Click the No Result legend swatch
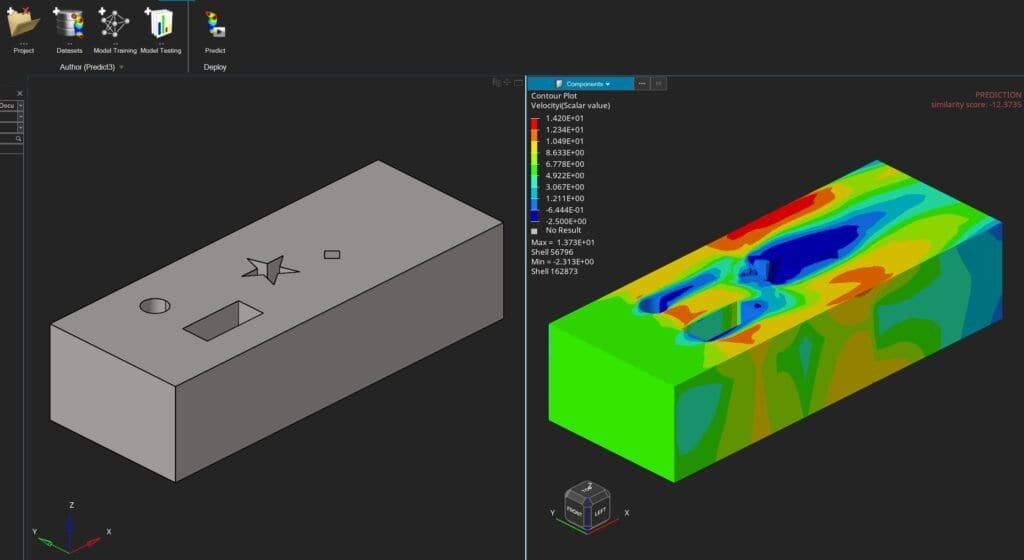Screen dimensions: 1024x560 [534, 231]
